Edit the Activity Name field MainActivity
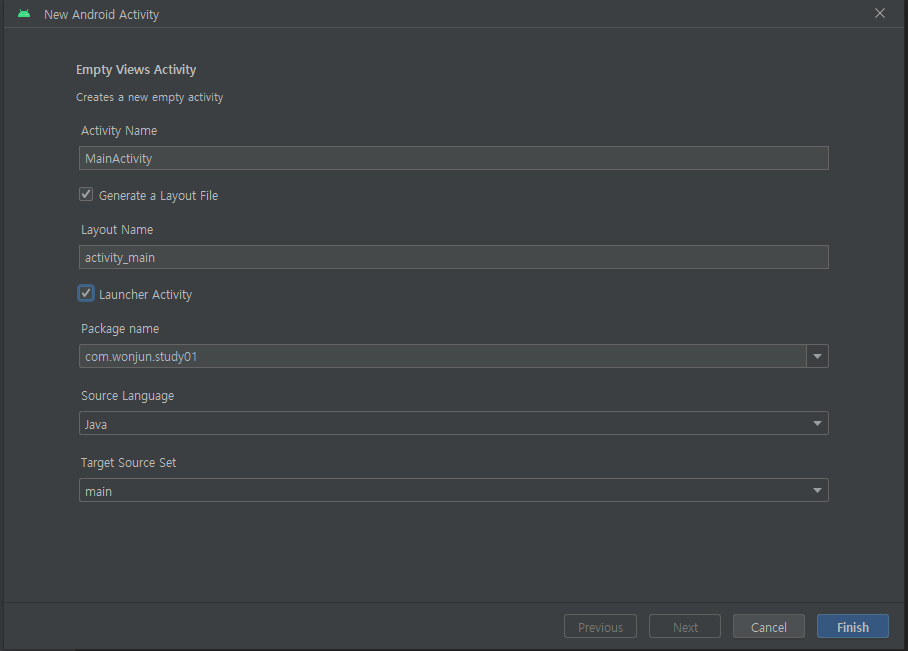The width and height of the screenshot is (908, 651). [453, 158]
